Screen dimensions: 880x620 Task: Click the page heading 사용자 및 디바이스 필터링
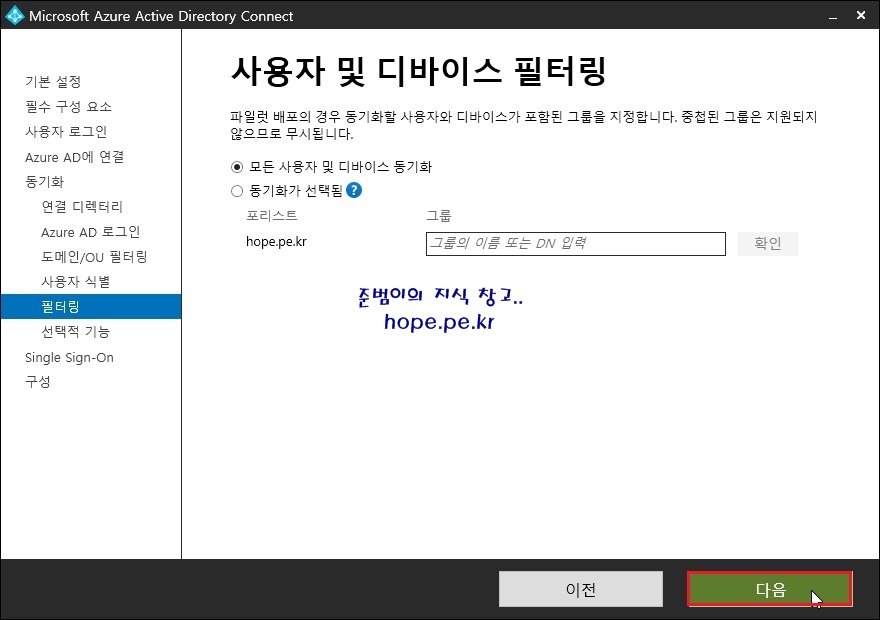pyautogui.click(x=419, y=71)
